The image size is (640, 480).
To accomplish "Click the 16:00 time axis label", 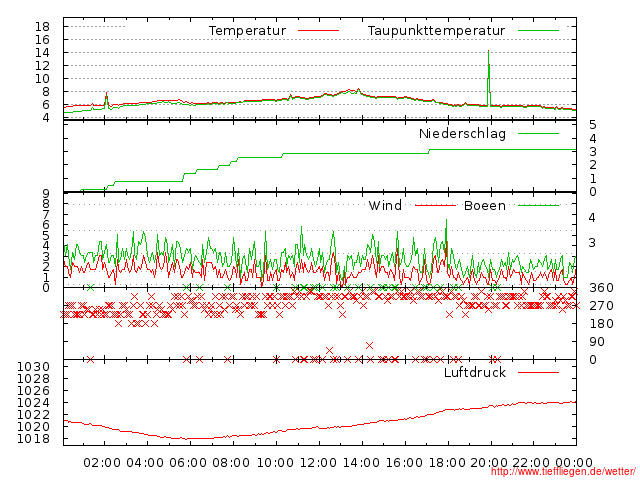I will (404, 463).
